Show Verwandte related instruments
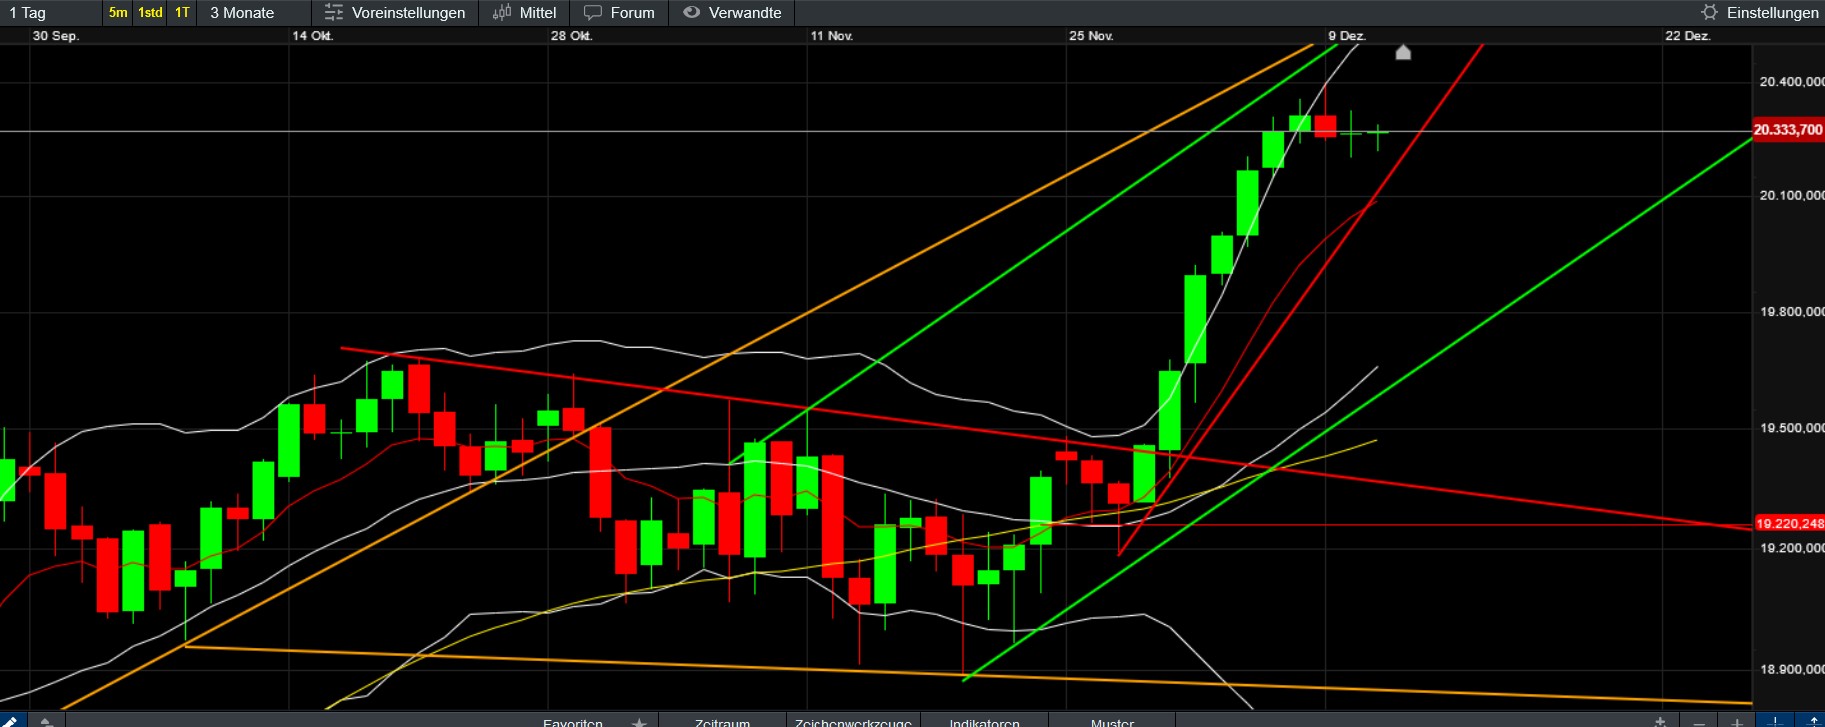 click(x=732, y=13)
